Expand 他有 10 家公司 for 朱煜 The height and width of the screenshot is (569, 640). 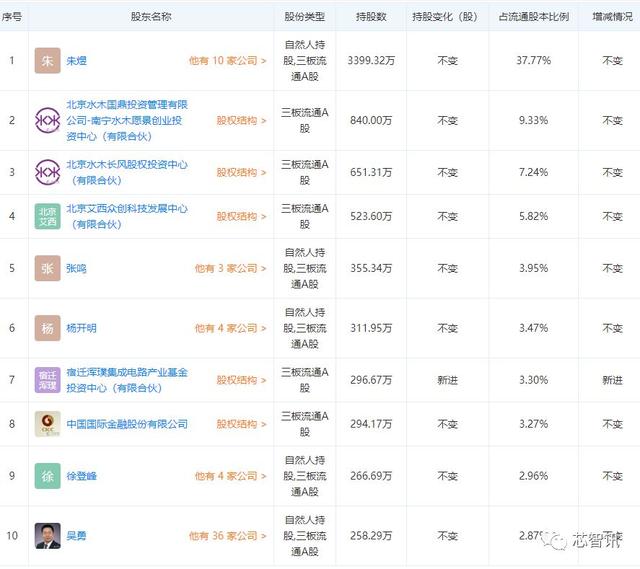[x=227, y=61]
